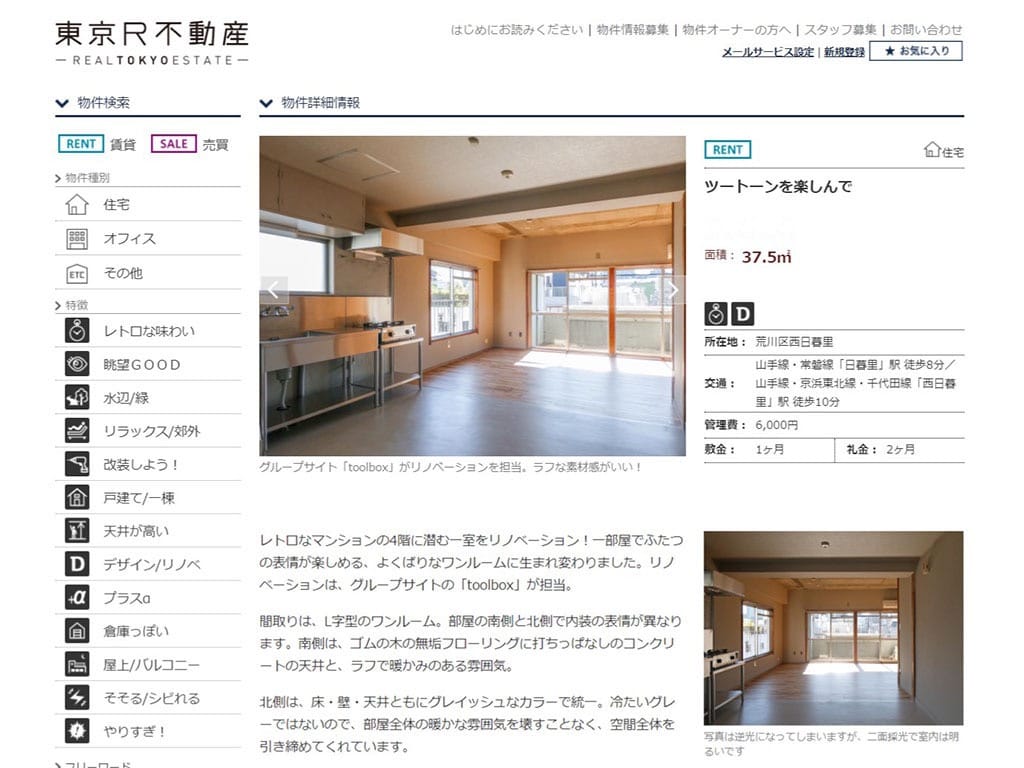Choose the 改装しよう drill icon
The image size is (1024, 768).
[77, 464]
